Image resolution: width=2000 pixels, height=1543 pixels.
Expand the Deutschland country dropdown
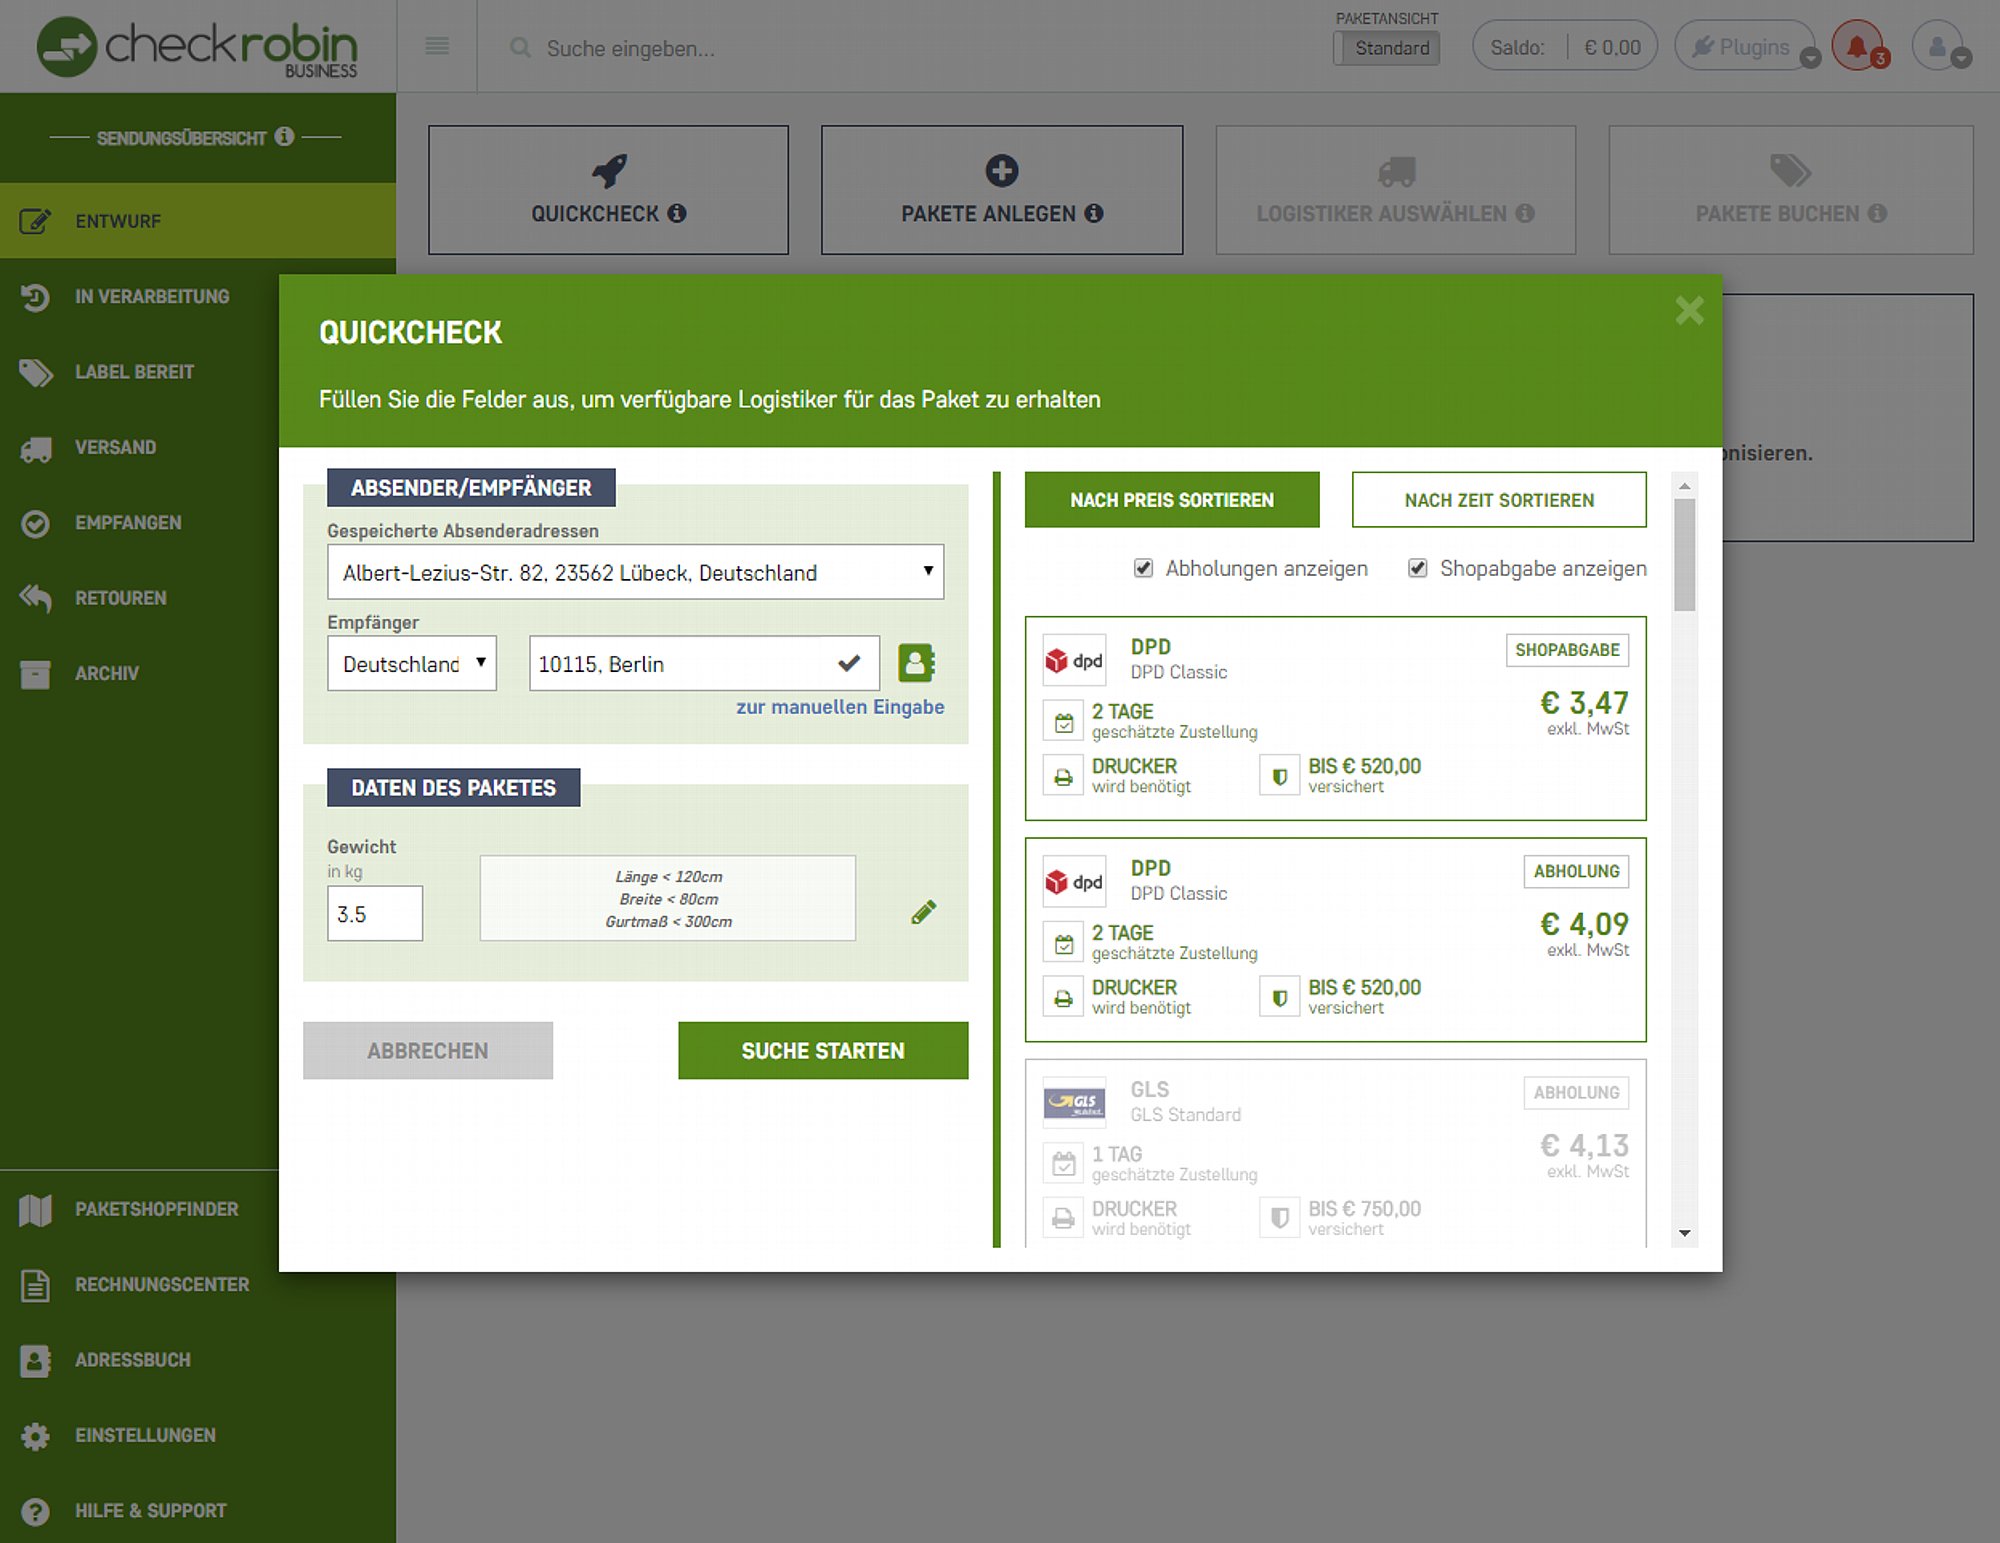tap(412, 663)
